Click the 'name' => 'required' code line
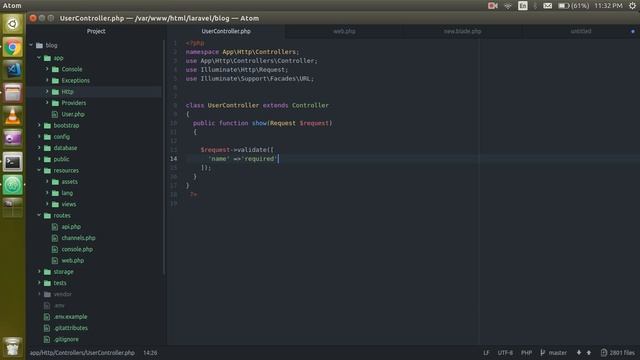The width and height of the screenshot is (640, 360). (243, 159)
